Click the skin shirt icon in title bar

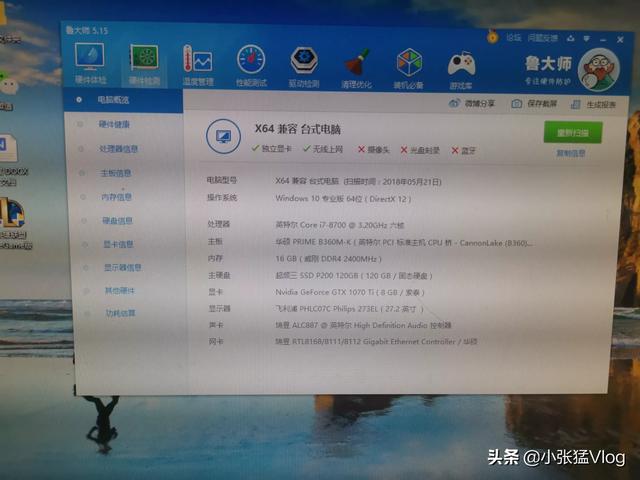click(570, 38)
